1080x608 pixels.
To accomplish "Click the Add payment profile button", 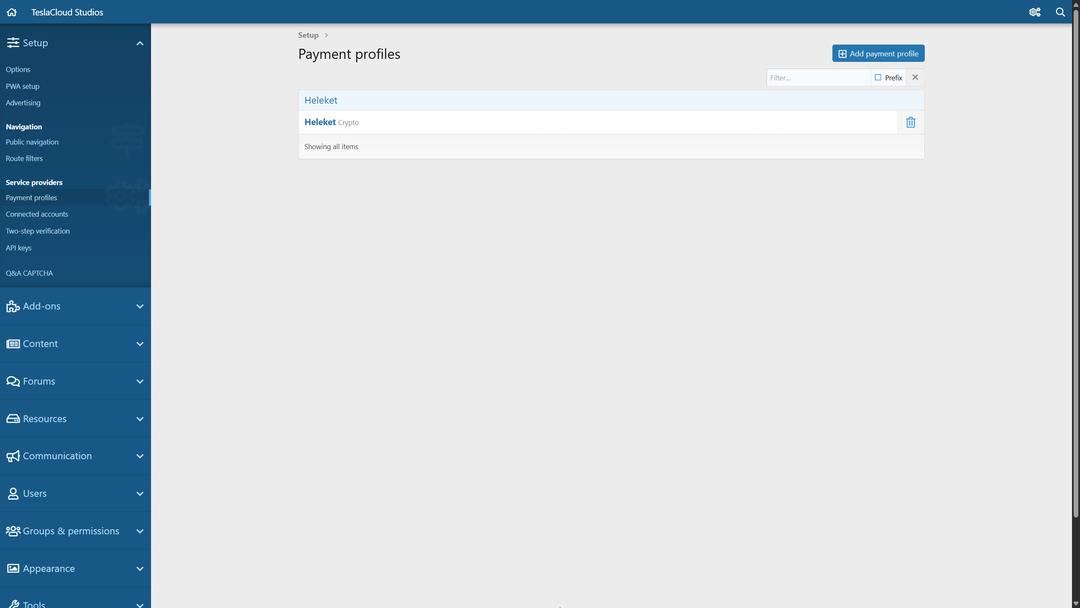I will [x=877, y=52].
